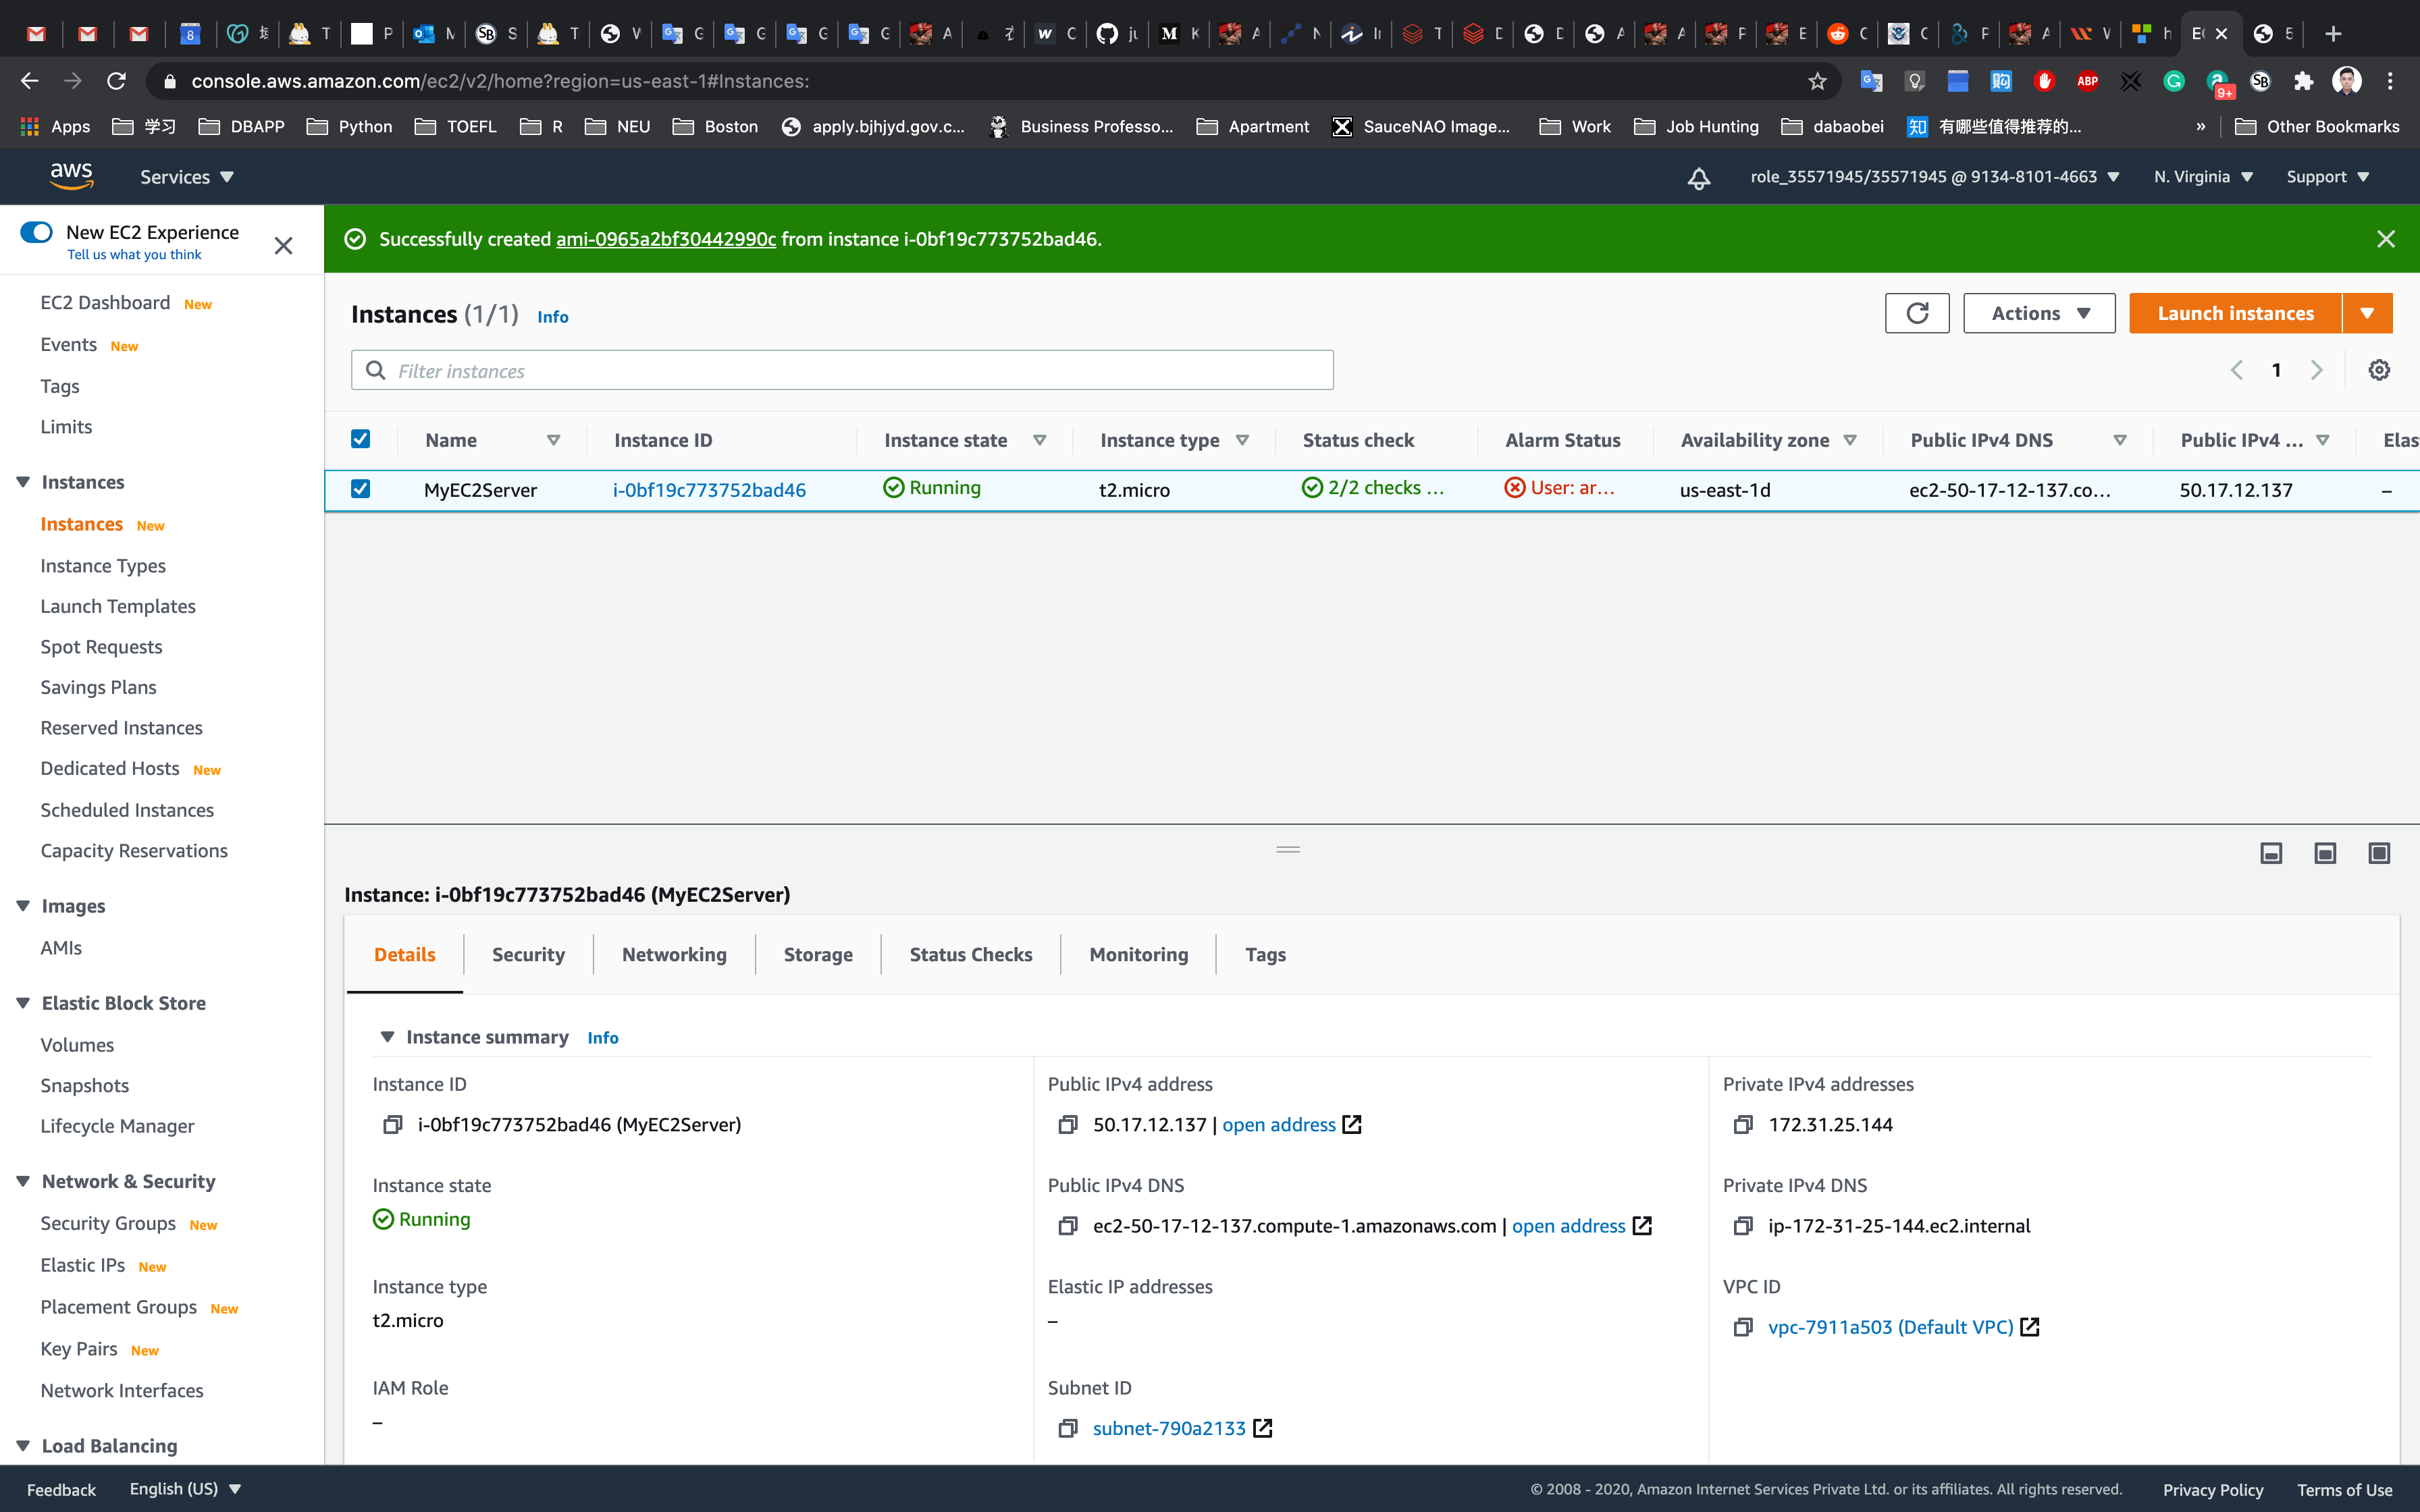Copy the public IPv4 address 50.17.12.137

tap(1067, 1125)
